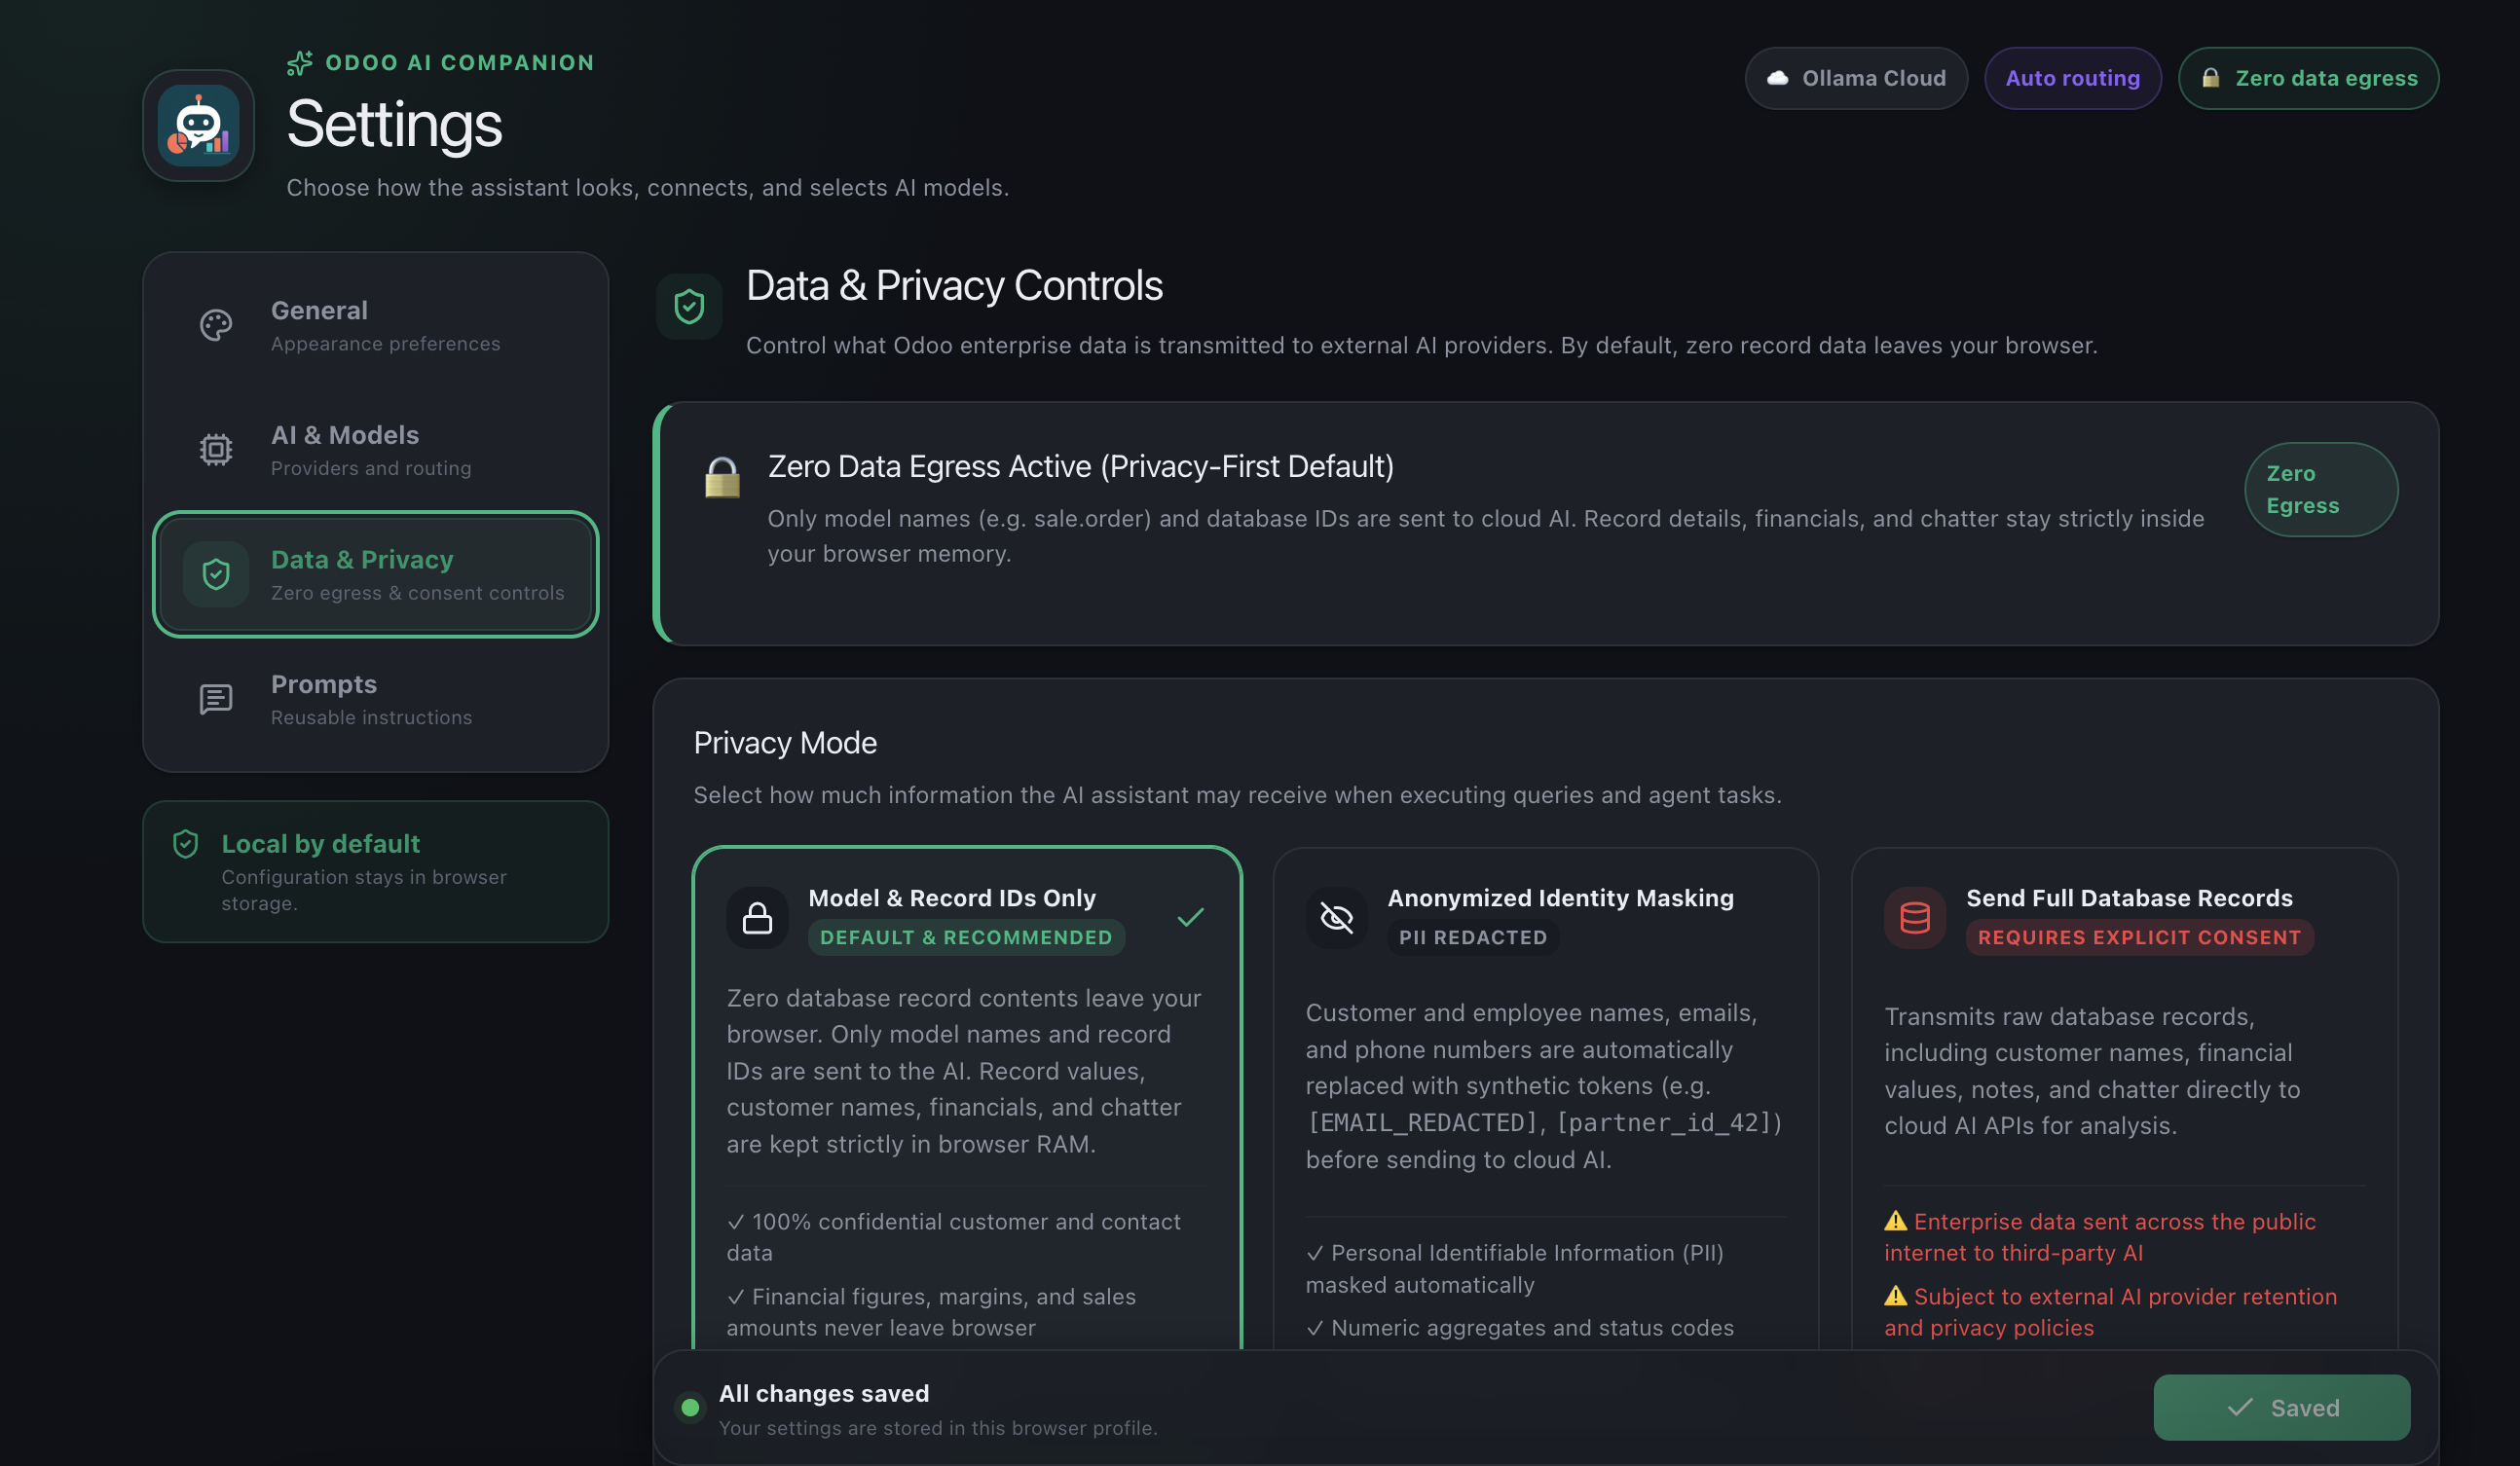Click 'Your settings are stored in this browser profile' text

click(x=938, y=1428)
